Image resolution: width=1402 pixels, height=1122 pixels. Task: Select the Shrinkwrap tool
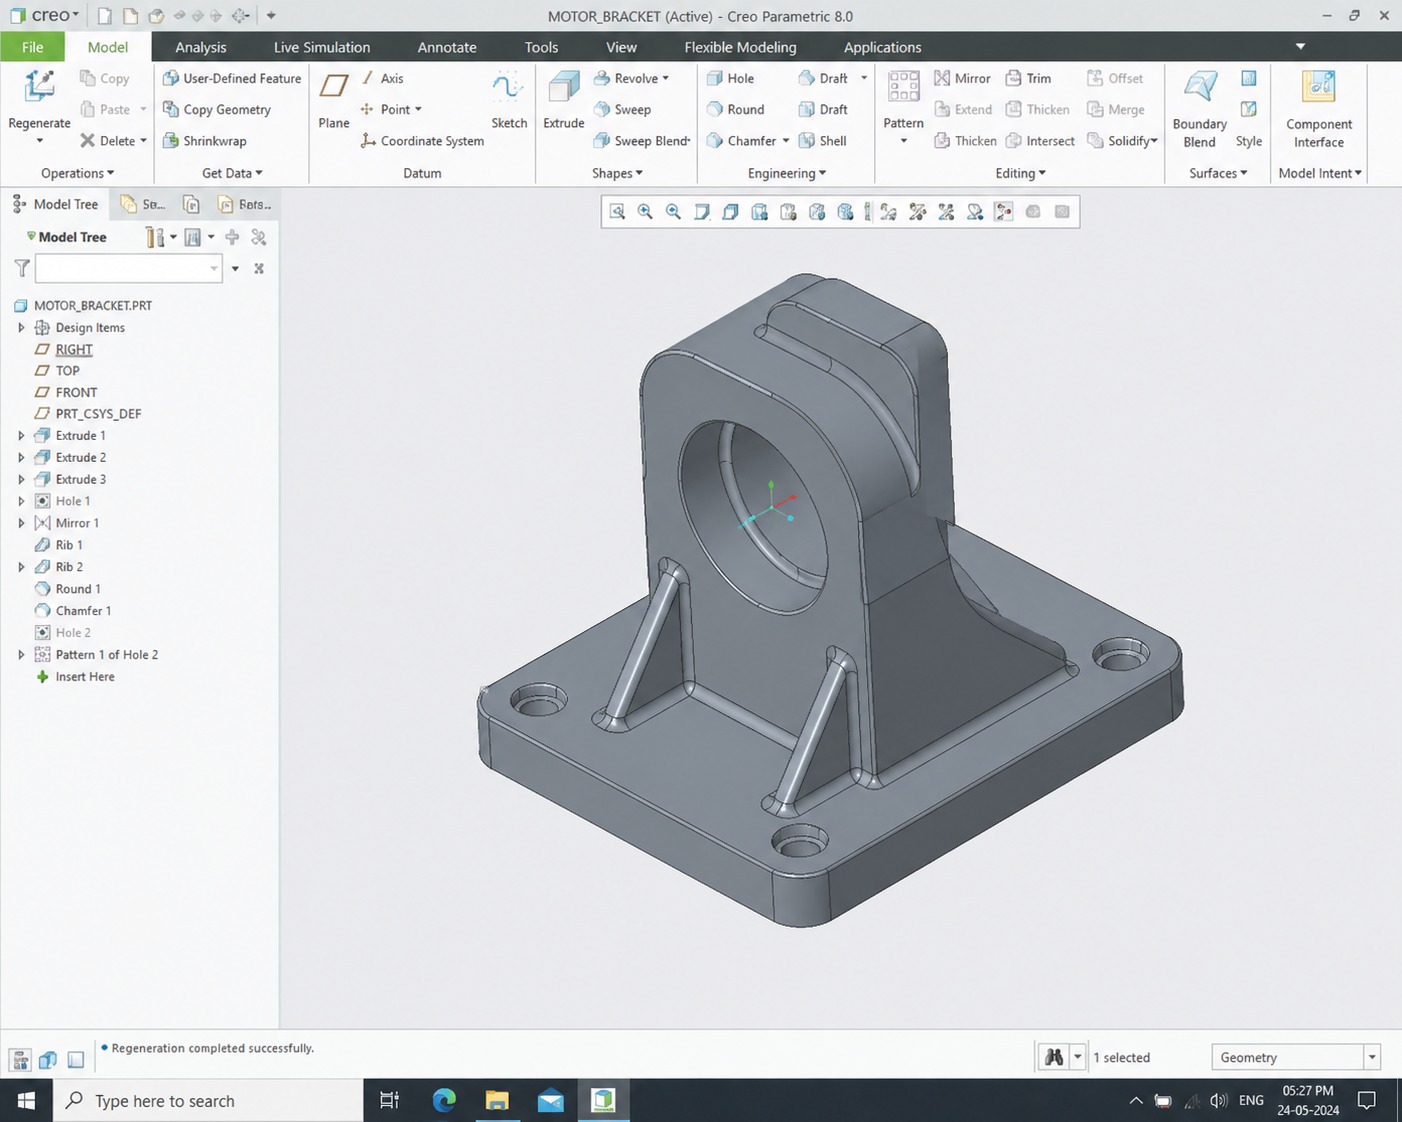(x=205, y=141)
